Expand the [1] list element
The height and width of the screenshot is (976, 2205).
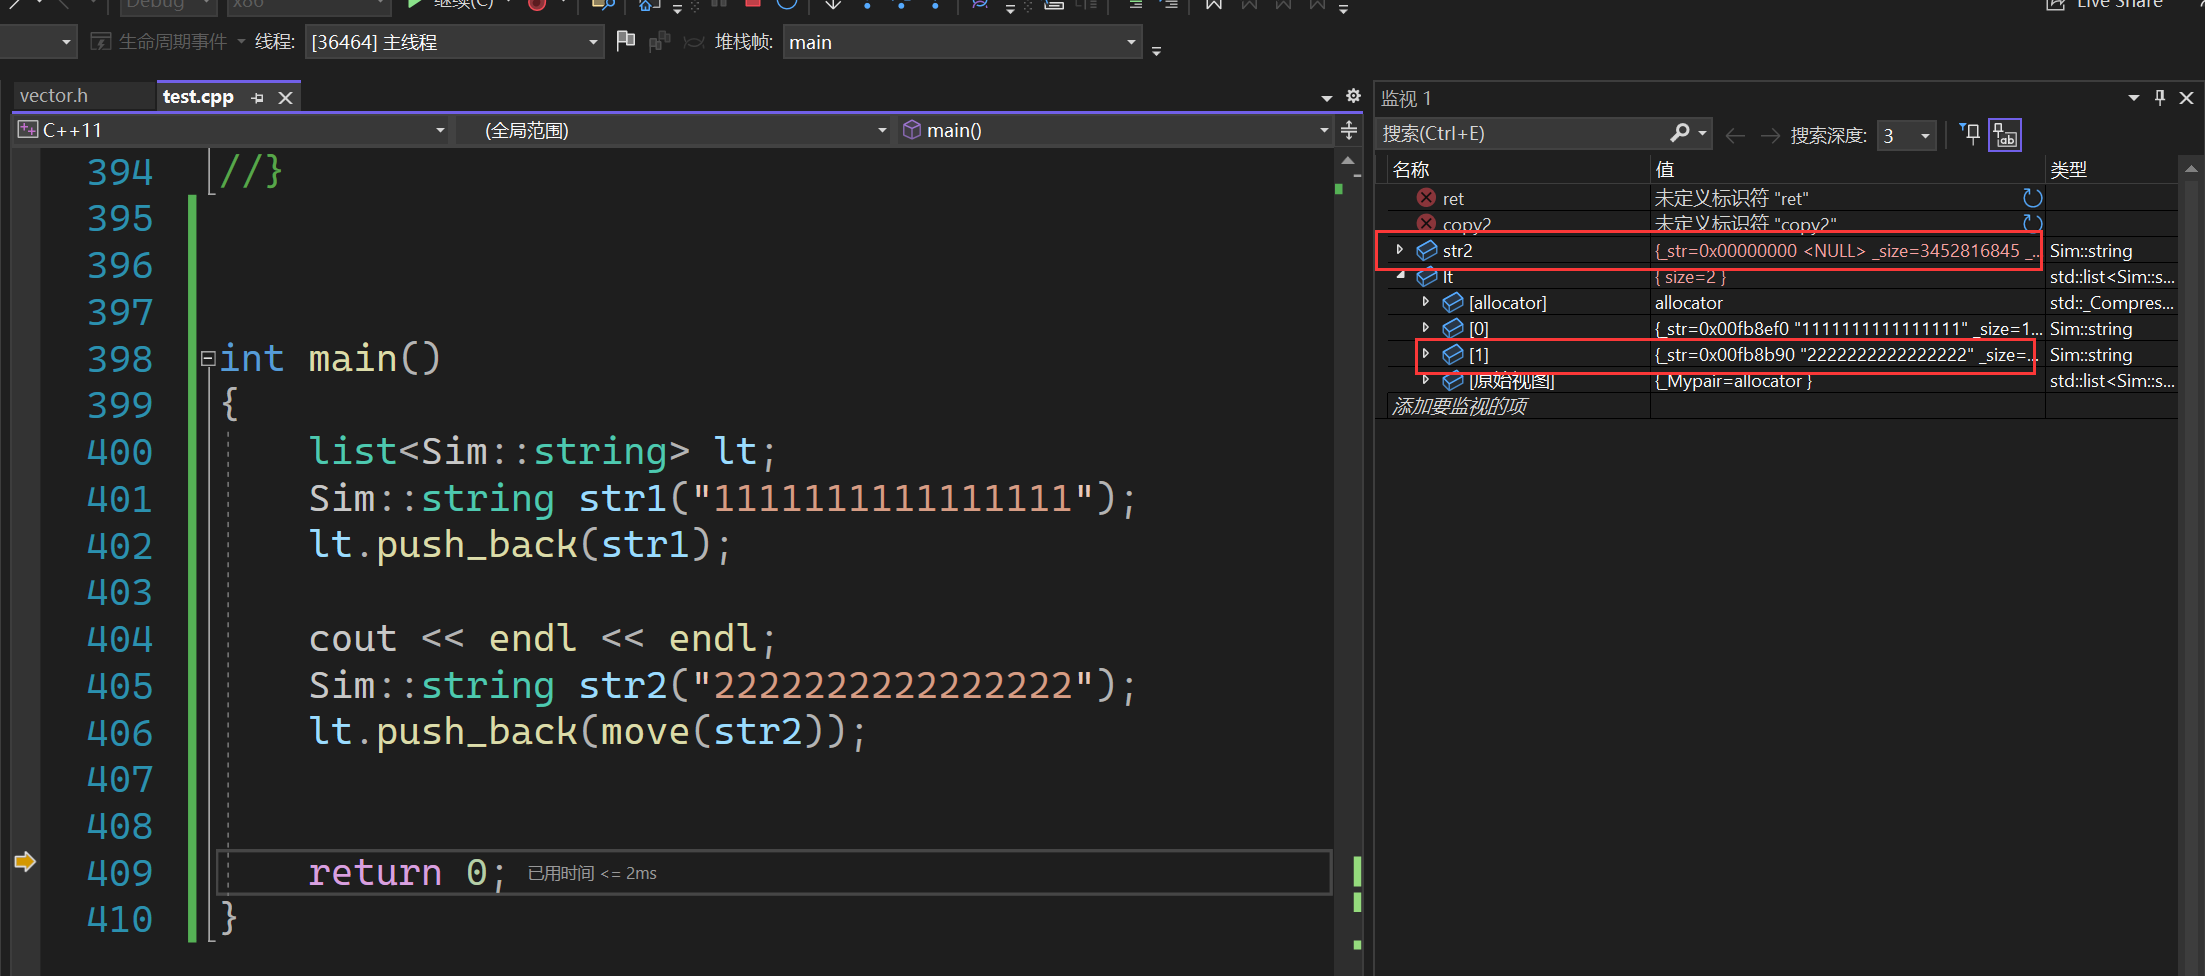1426,353
